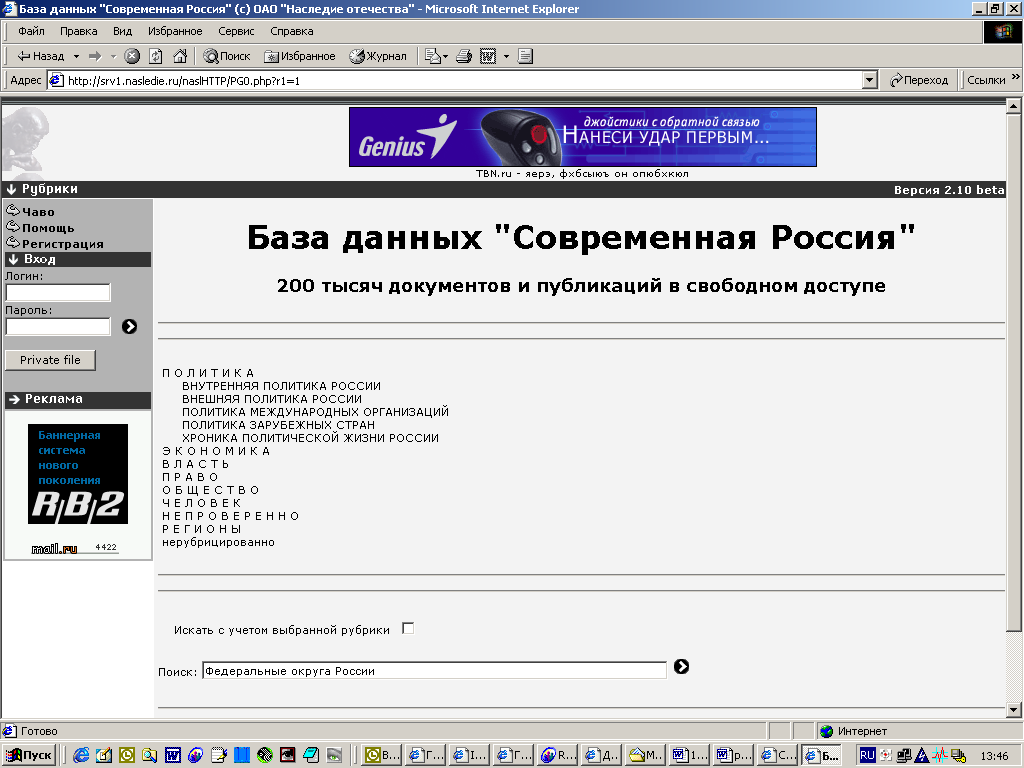This screenshot has height=768, width=1024.
Task: Open ВНУТРЕННЯЯ ПОЛИТИКА РОССИИ subrubric
Action: click(x=281, y=386)
